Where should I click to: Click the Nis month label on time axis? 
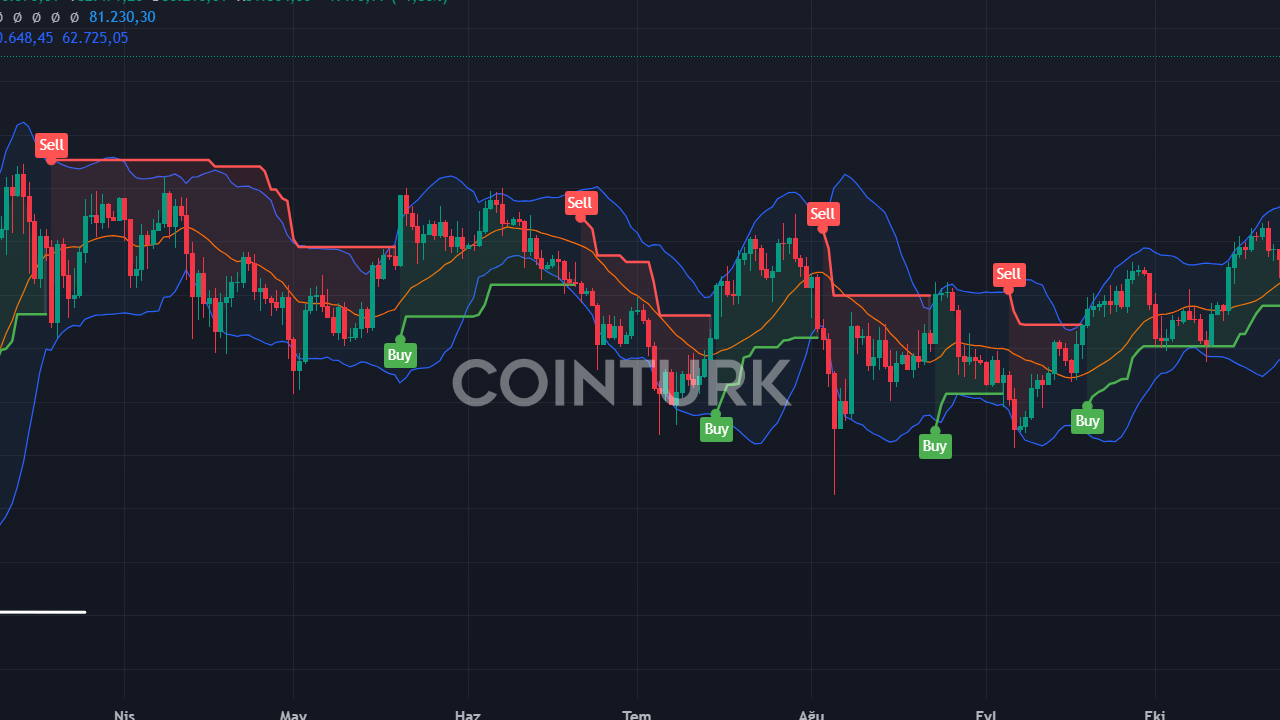pos(124,714)
